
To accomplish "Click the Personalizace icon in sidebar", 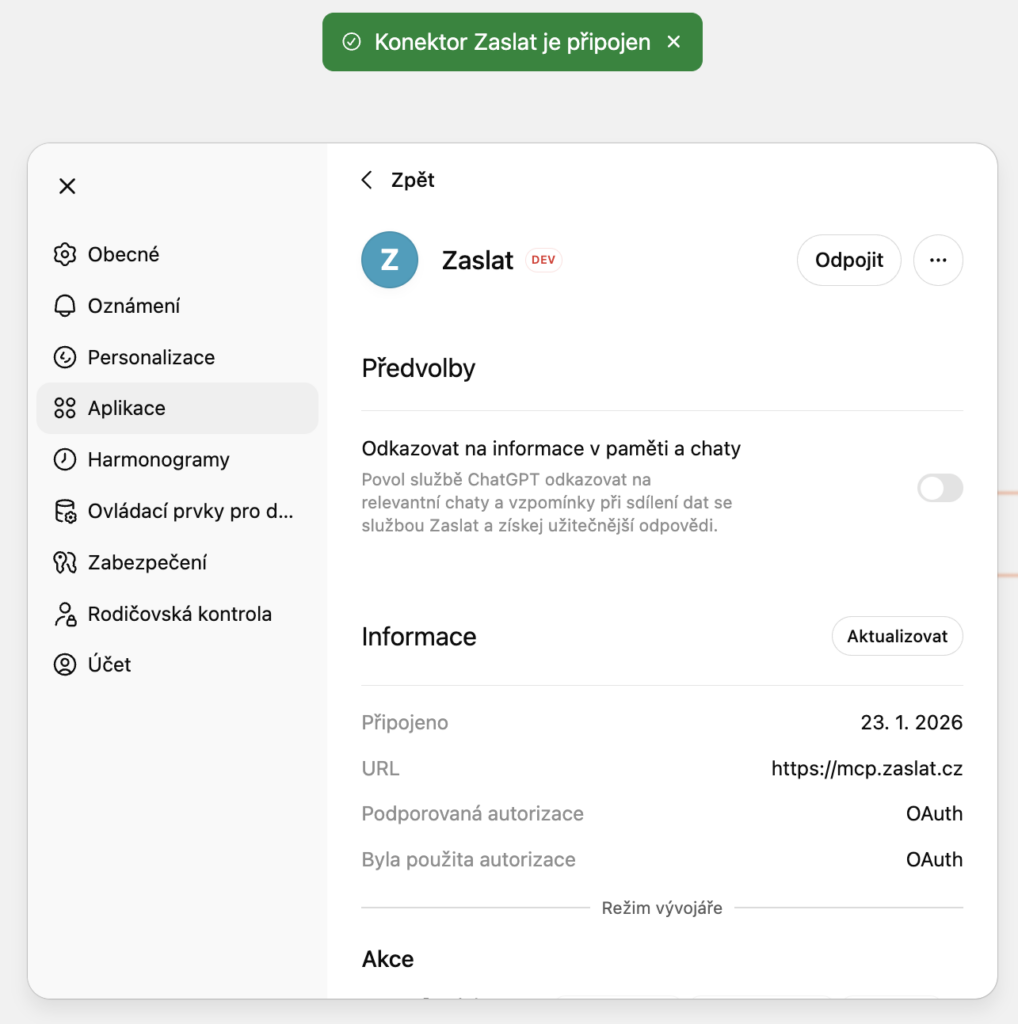I will coord(65,357).
